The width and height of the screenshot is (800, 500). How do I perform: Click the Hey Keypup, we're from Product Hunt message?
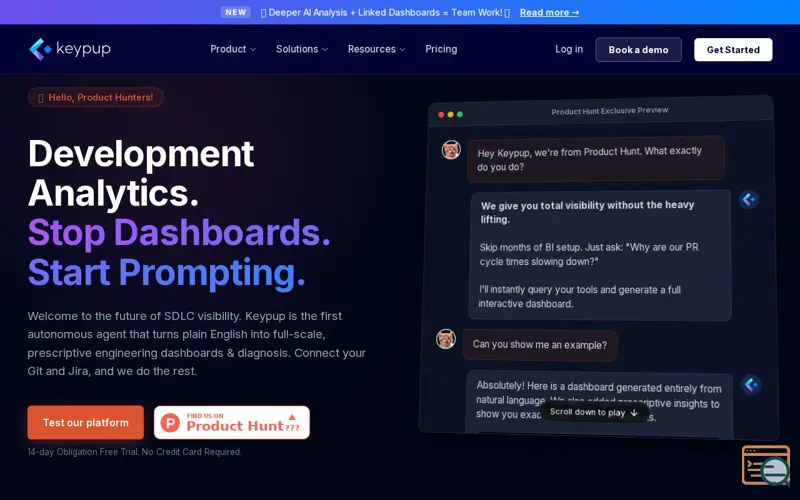[596, 159]
